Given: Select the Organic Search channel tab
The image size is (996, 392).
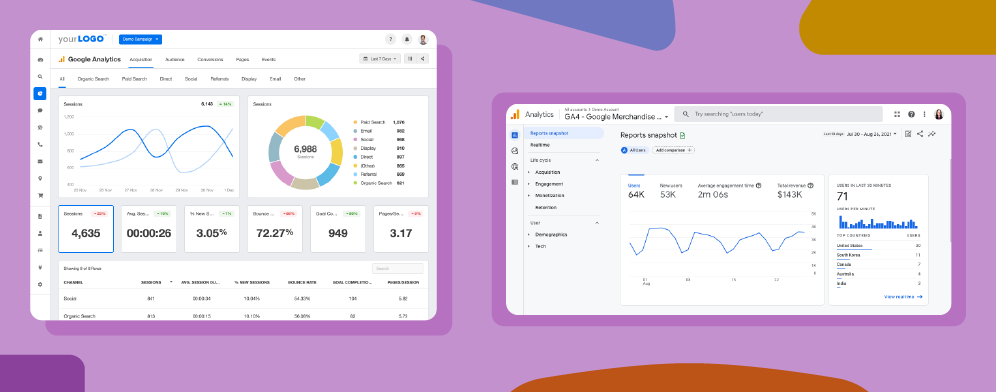Looking at the screenshot, I should [93, 79].
